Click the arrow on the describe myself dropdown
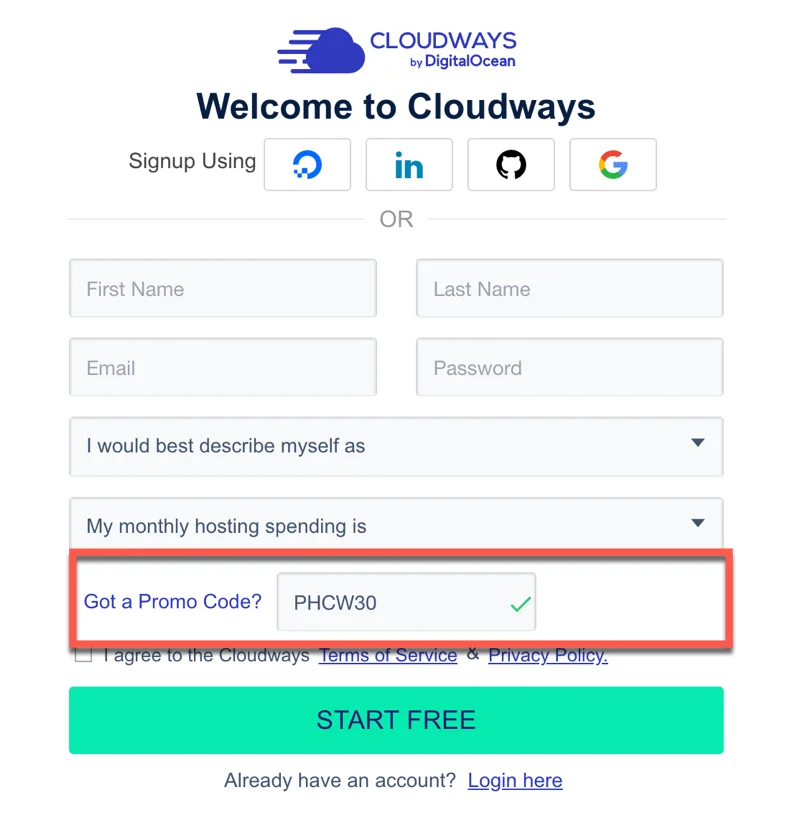Screen dimensions: 800x826 698,444
